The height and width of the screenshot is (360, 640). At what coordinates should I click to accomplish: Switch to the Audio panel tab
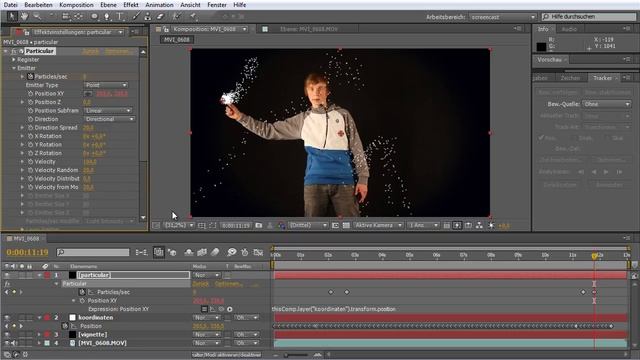point(569,29)
